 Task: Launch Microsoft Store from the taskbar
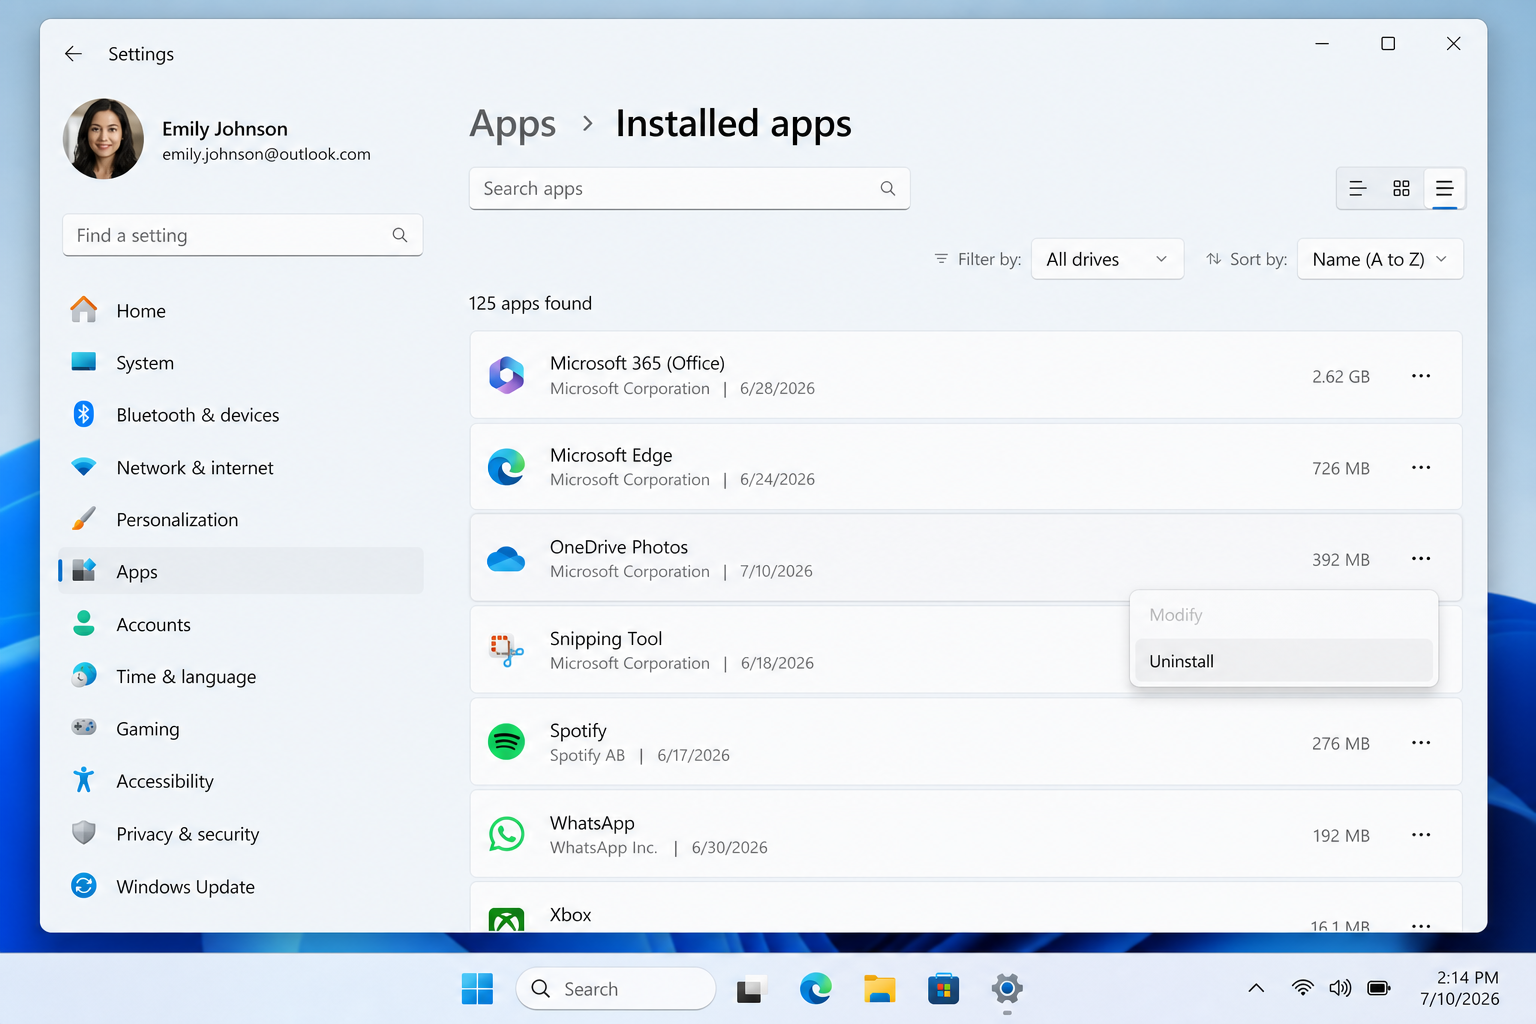pos(943,989)
